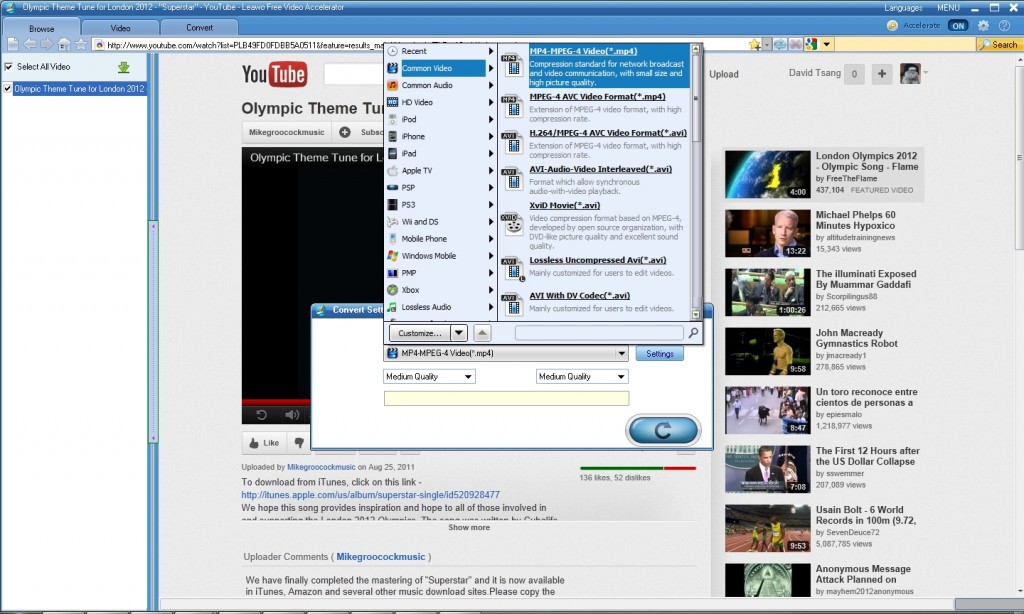This screenshot has height=614, width=1024.
Task: Click the Accelerate key icon
Action: click(x=892, y=25)
